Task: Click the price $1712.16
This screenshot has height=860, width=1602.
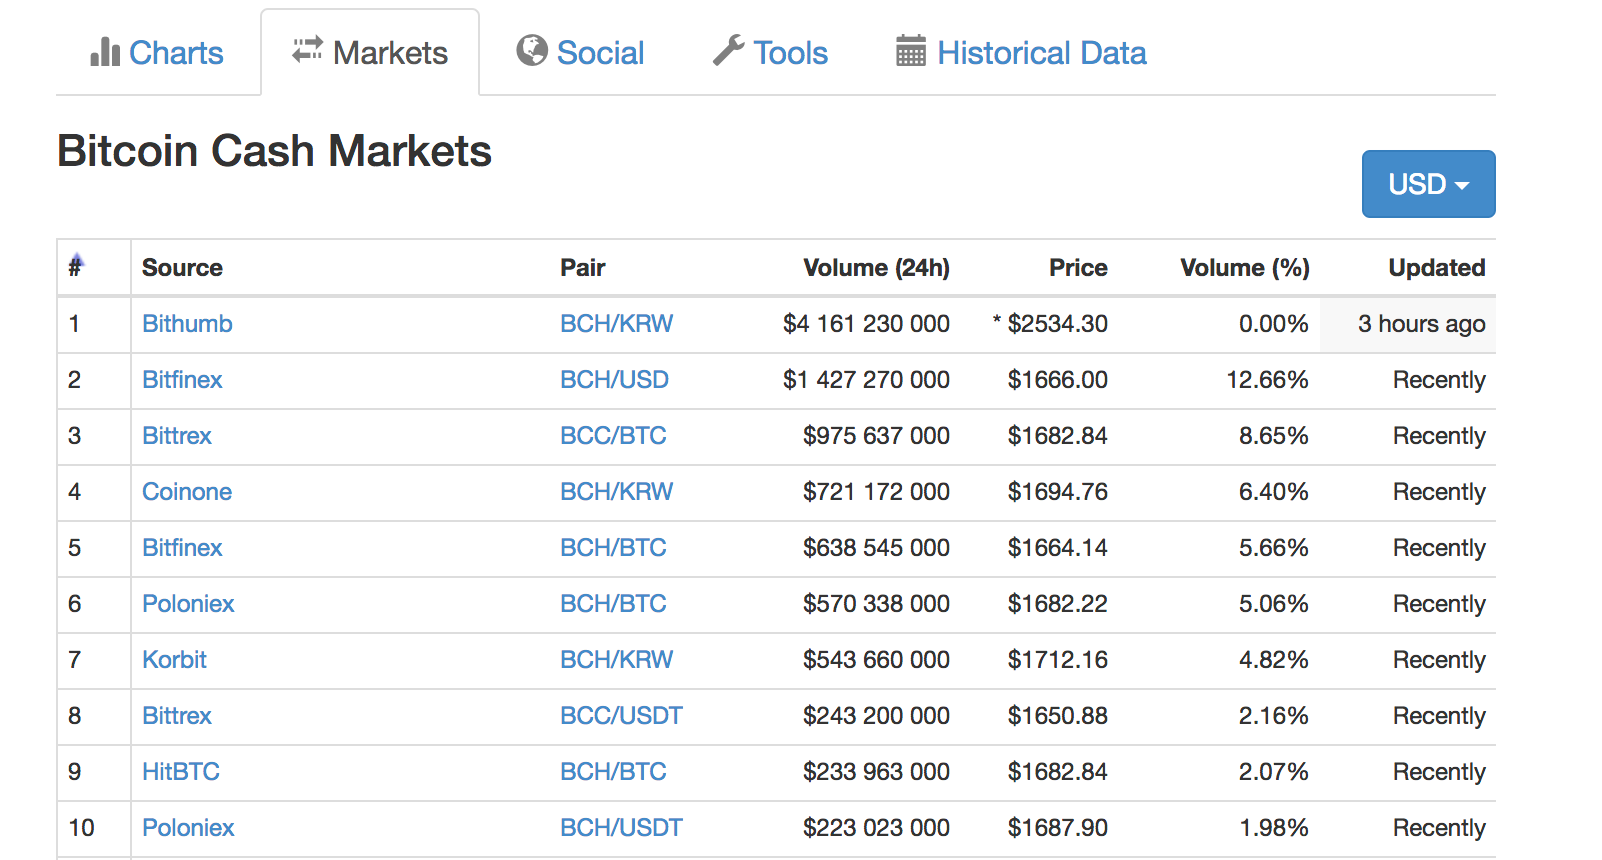Action: point(1058,660)
